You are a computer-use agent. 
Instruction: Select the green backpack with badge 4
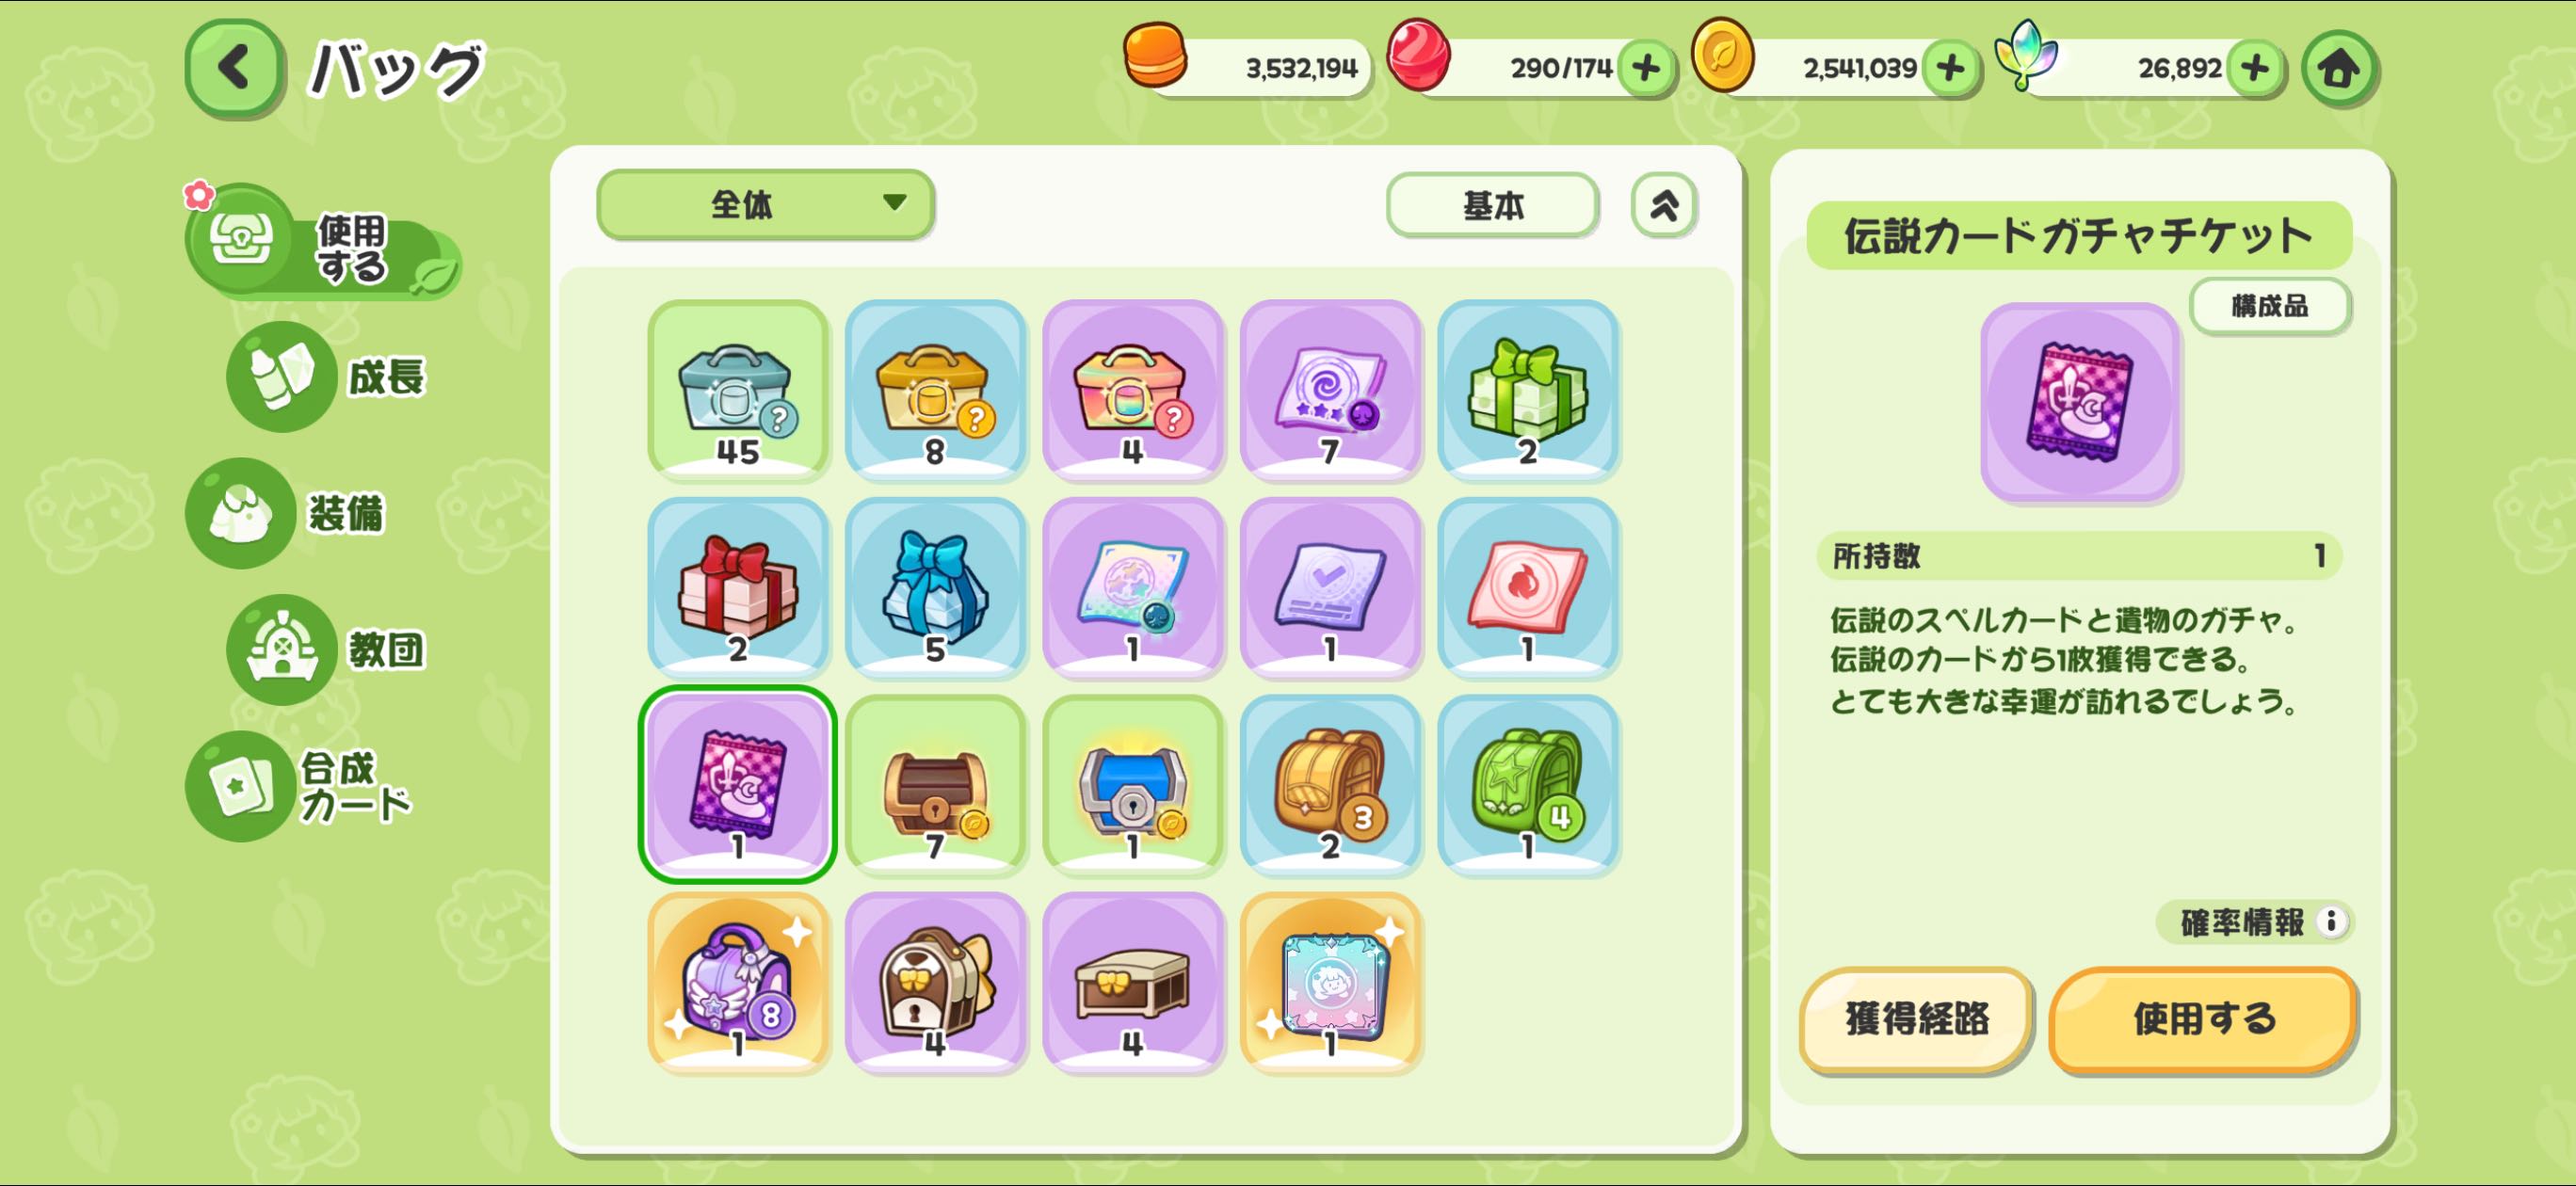(x=1527, y=785)
